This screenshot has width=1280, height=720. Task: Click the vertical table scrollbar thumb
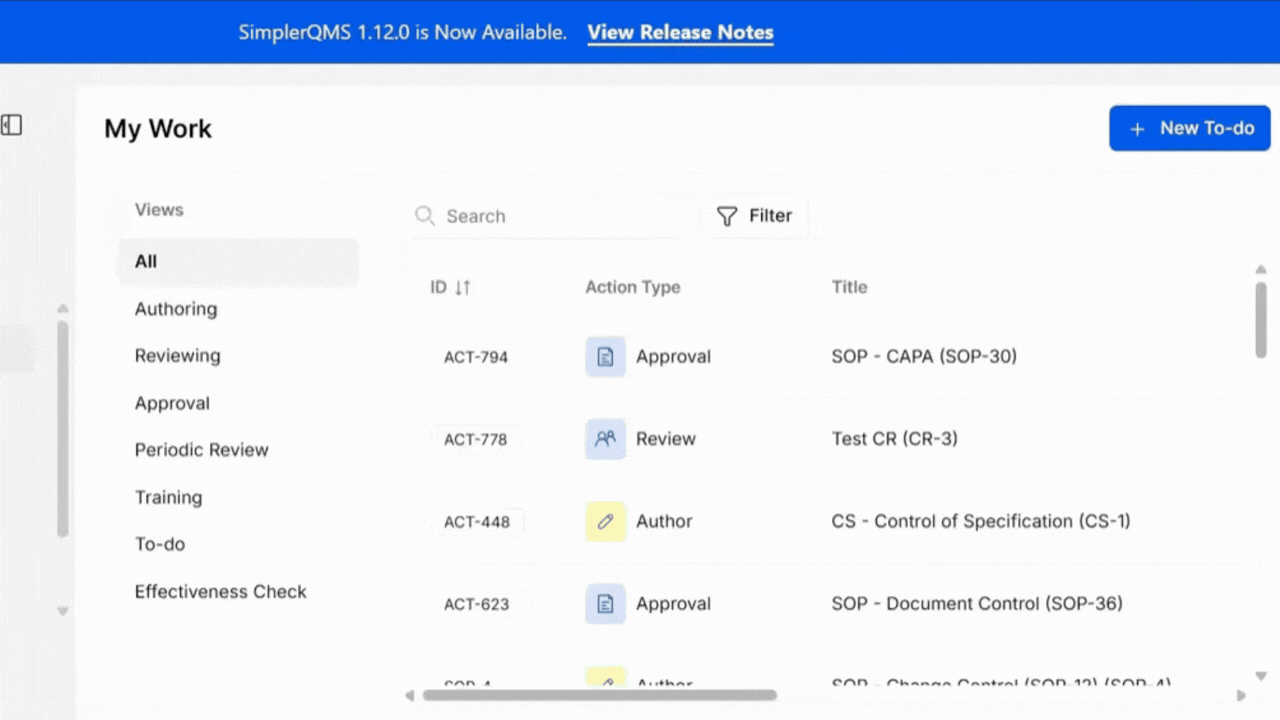click(x=1261, y=320)
